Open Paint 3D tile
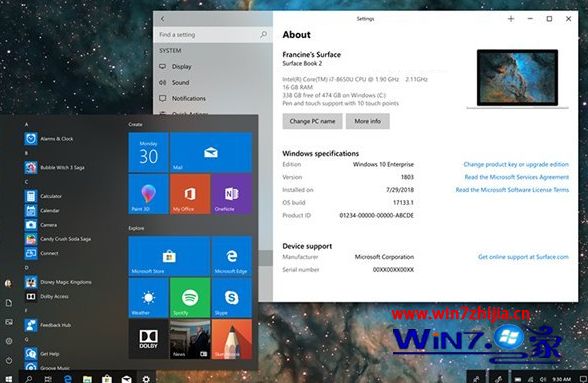 pyautogui.click(x=148, y=194)
